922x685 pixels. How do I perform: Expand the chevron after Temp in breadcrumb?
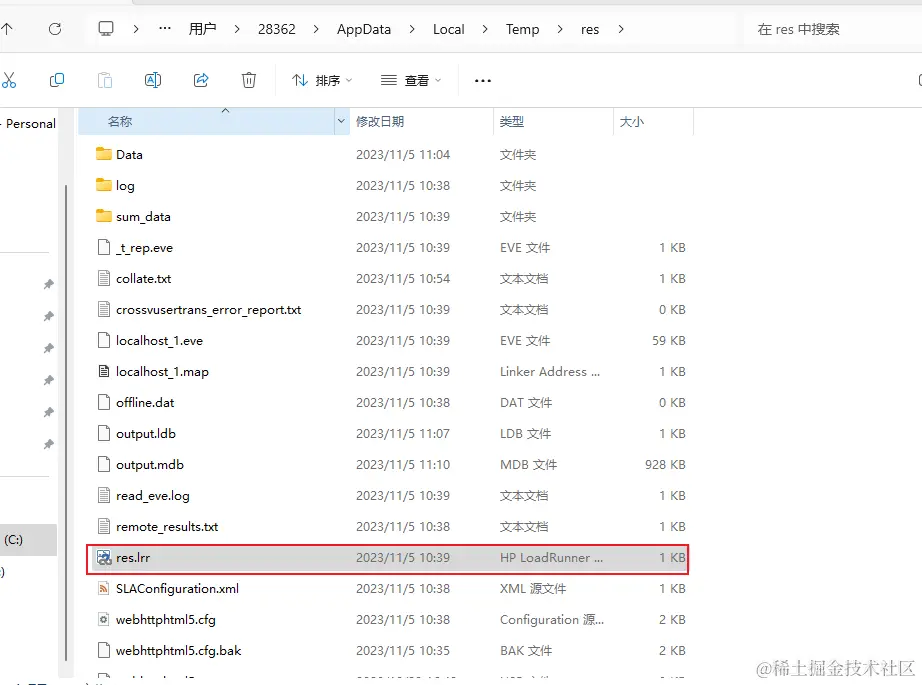click(x=560, y=29)
